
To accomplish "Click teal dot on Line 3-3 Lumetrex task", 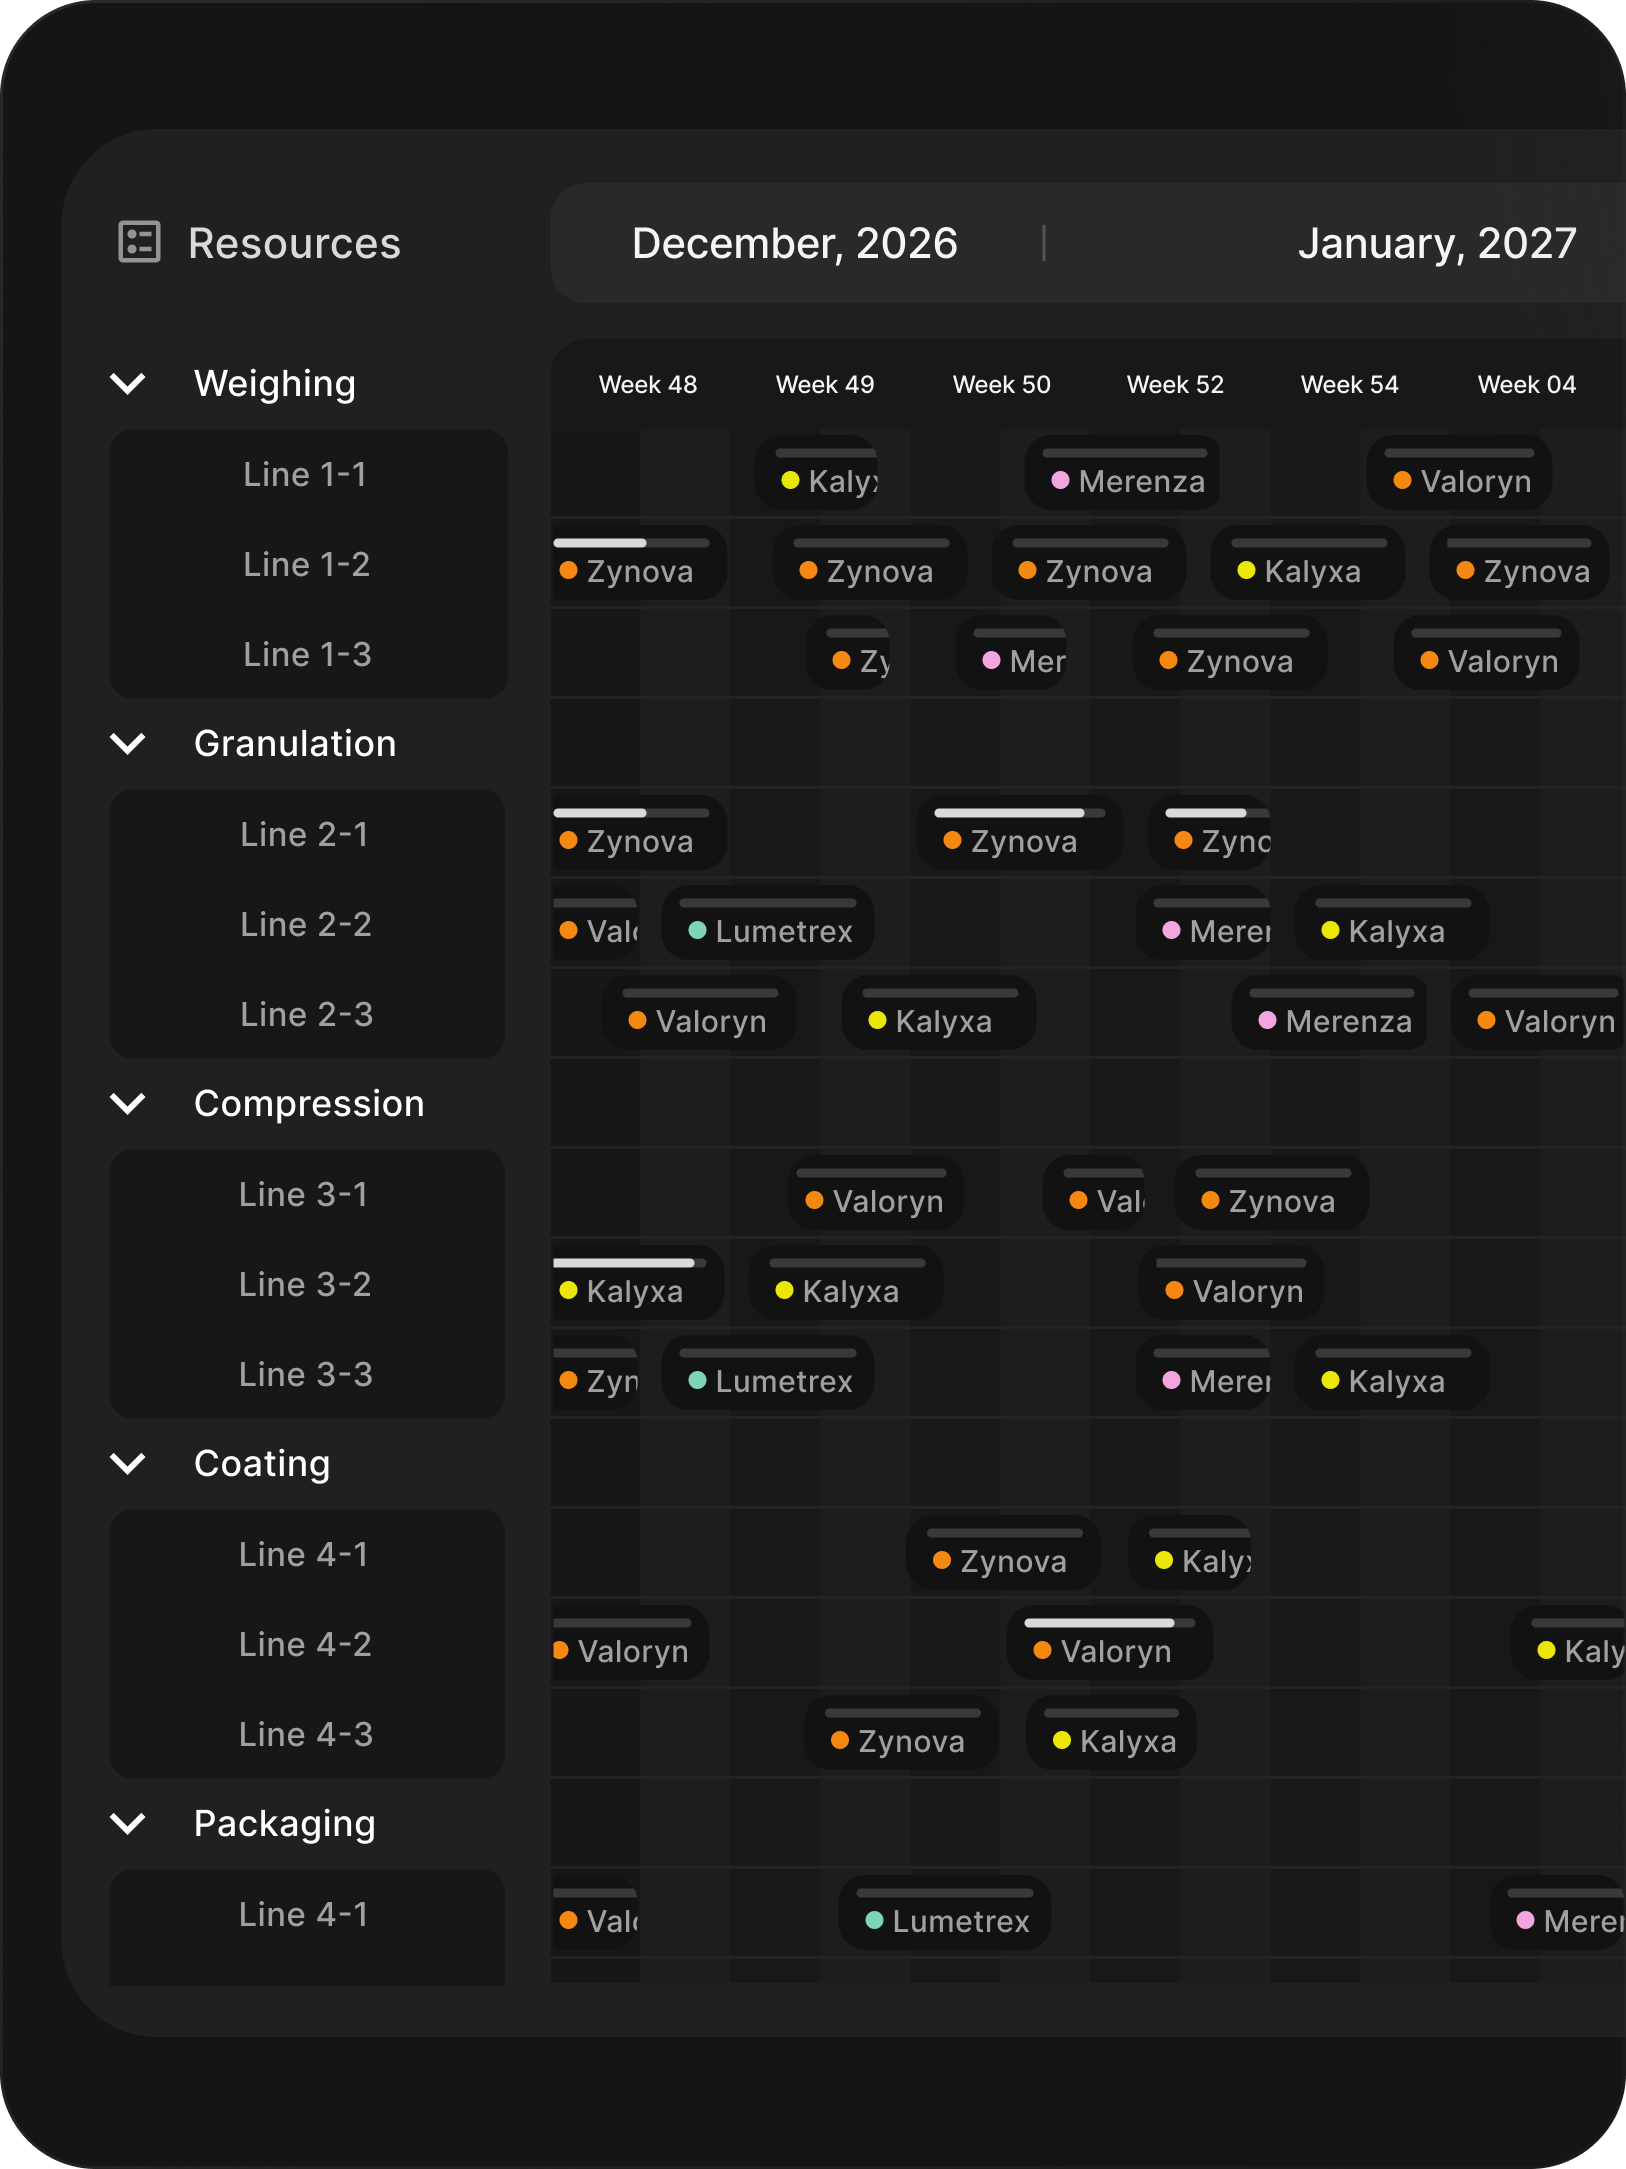I will 698,1381.
